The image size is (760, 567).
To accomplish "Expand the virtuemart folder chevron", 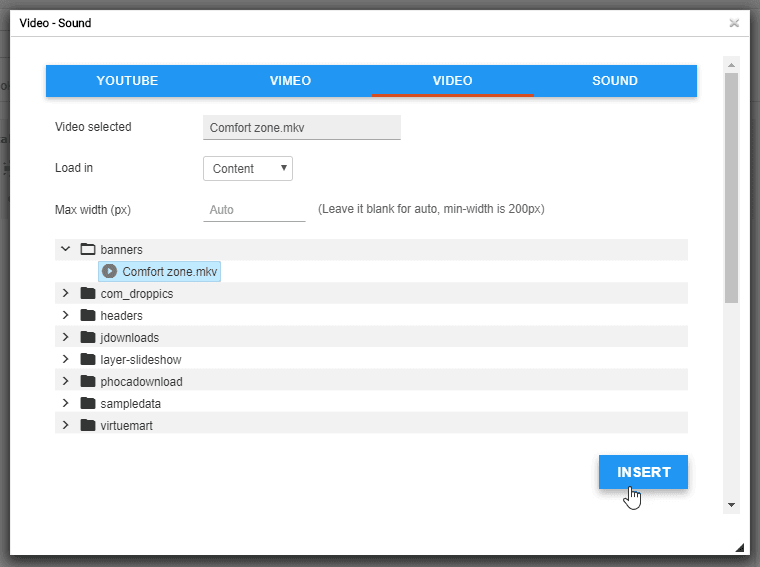I will [x=65, y=425].
